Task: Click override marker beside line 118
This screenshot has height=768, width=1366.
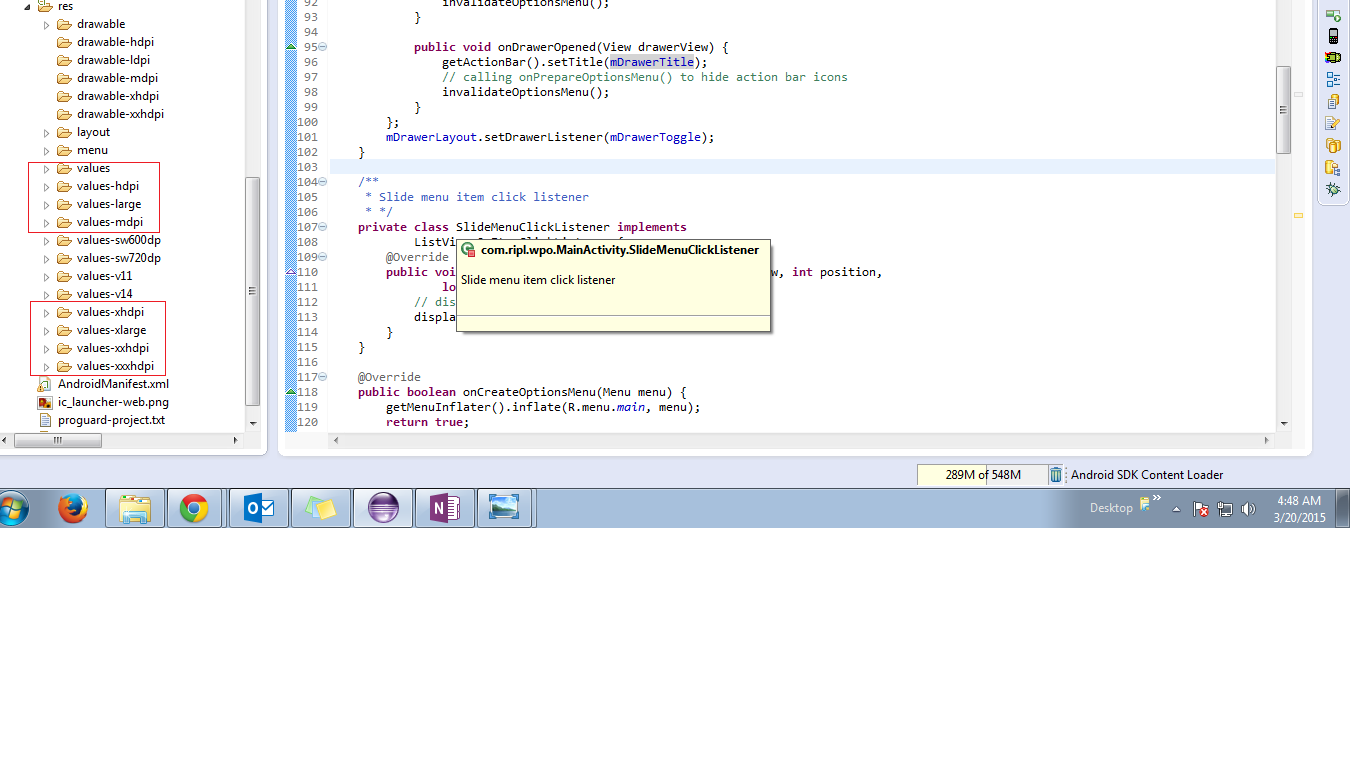Action: tap(291, 392)
